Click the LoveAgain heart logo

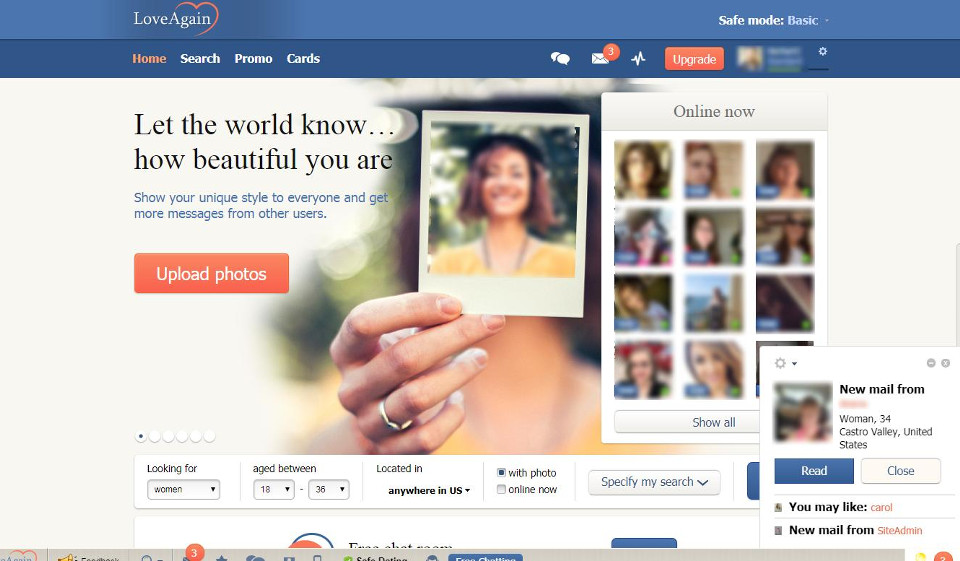175,19
